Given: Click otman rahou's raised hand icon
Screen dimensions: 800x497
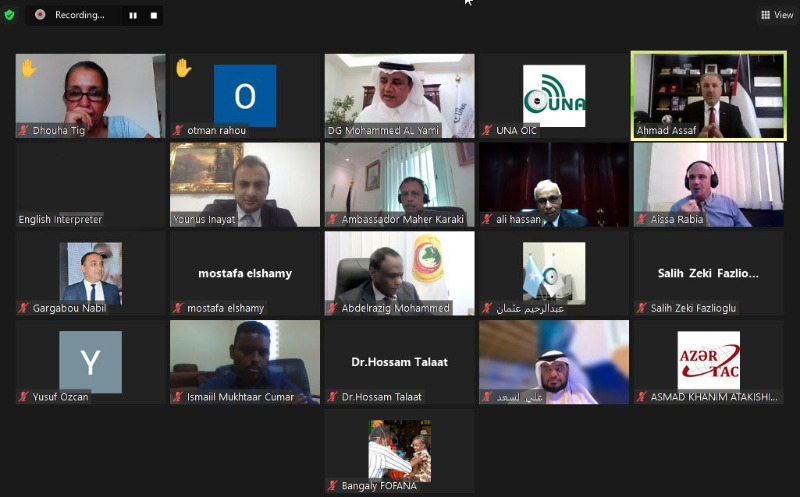Looking at the screenshot, I should pyautogui.click(x=183, y=68).
